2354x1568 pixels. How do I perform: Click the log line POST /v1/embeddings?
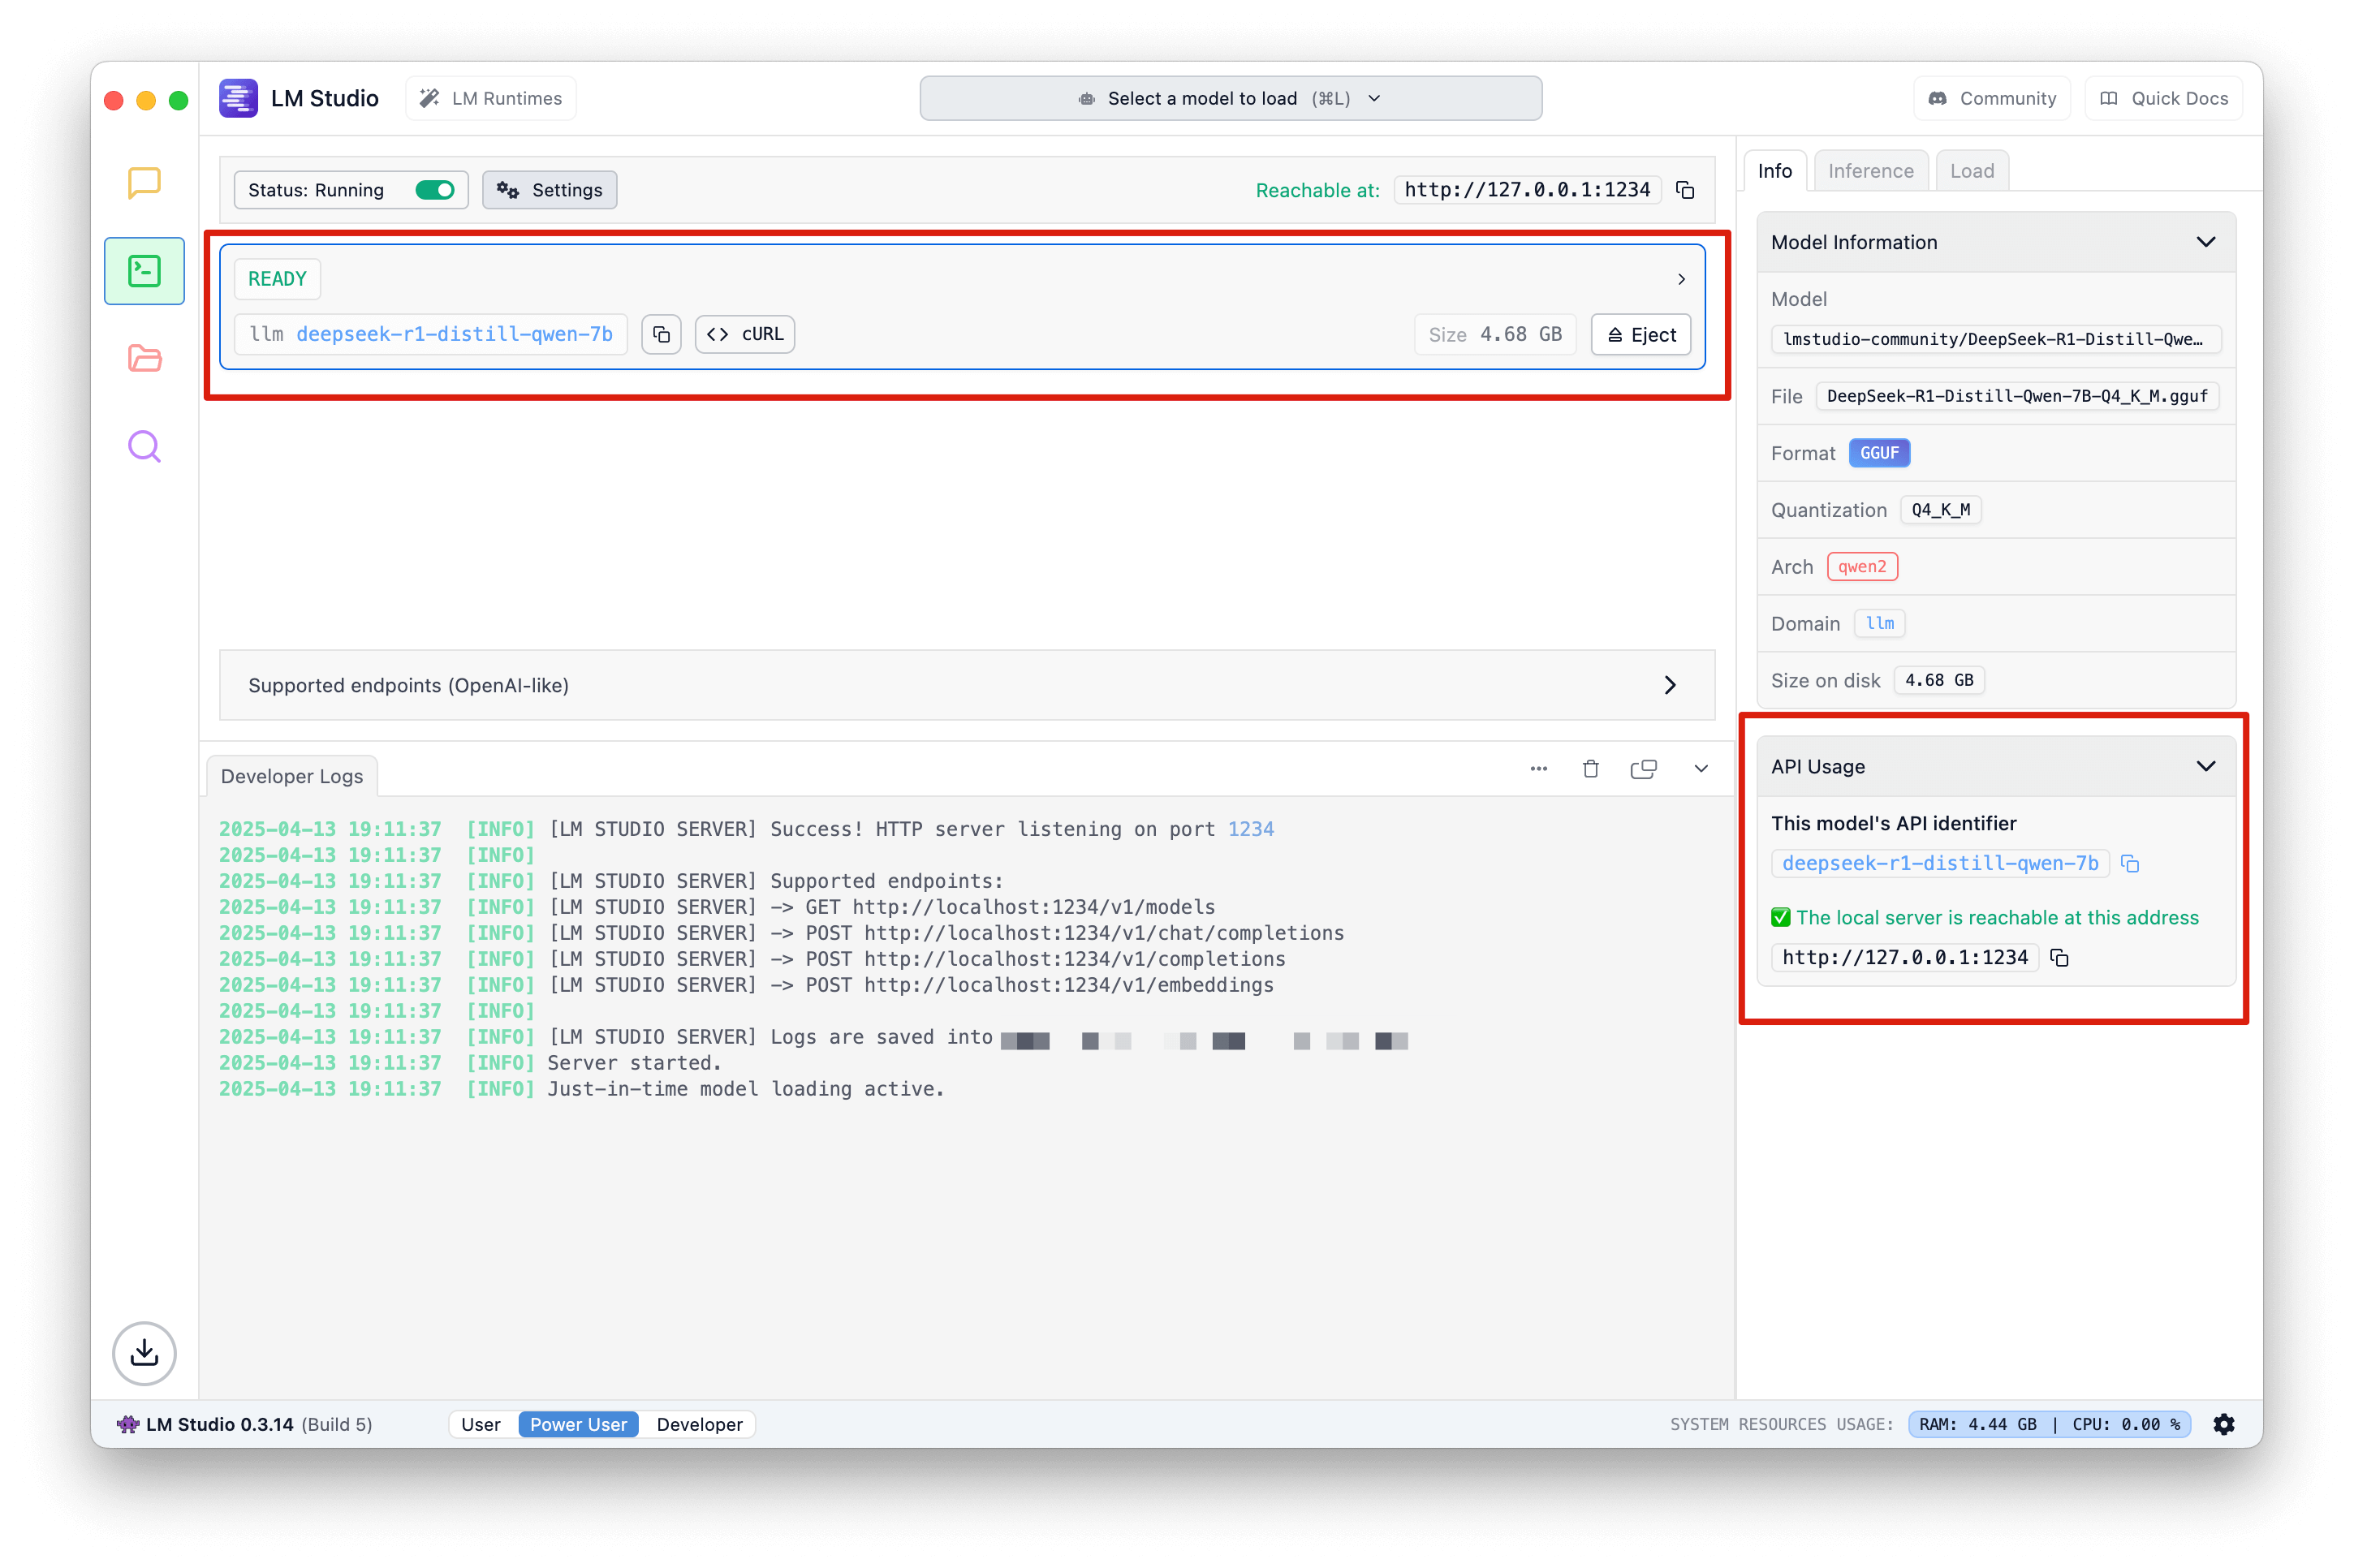(x=746, y=985)
